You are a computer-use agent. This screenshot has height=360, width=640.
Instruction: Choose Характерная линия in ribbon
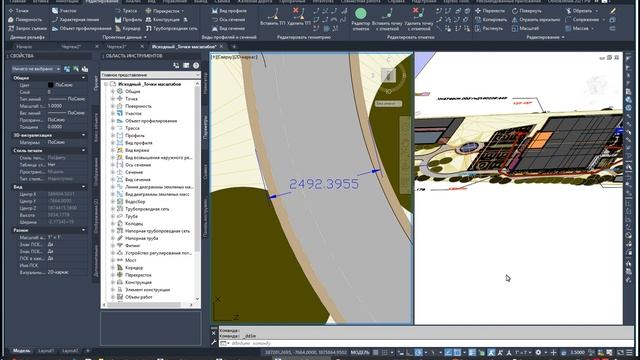76,20
